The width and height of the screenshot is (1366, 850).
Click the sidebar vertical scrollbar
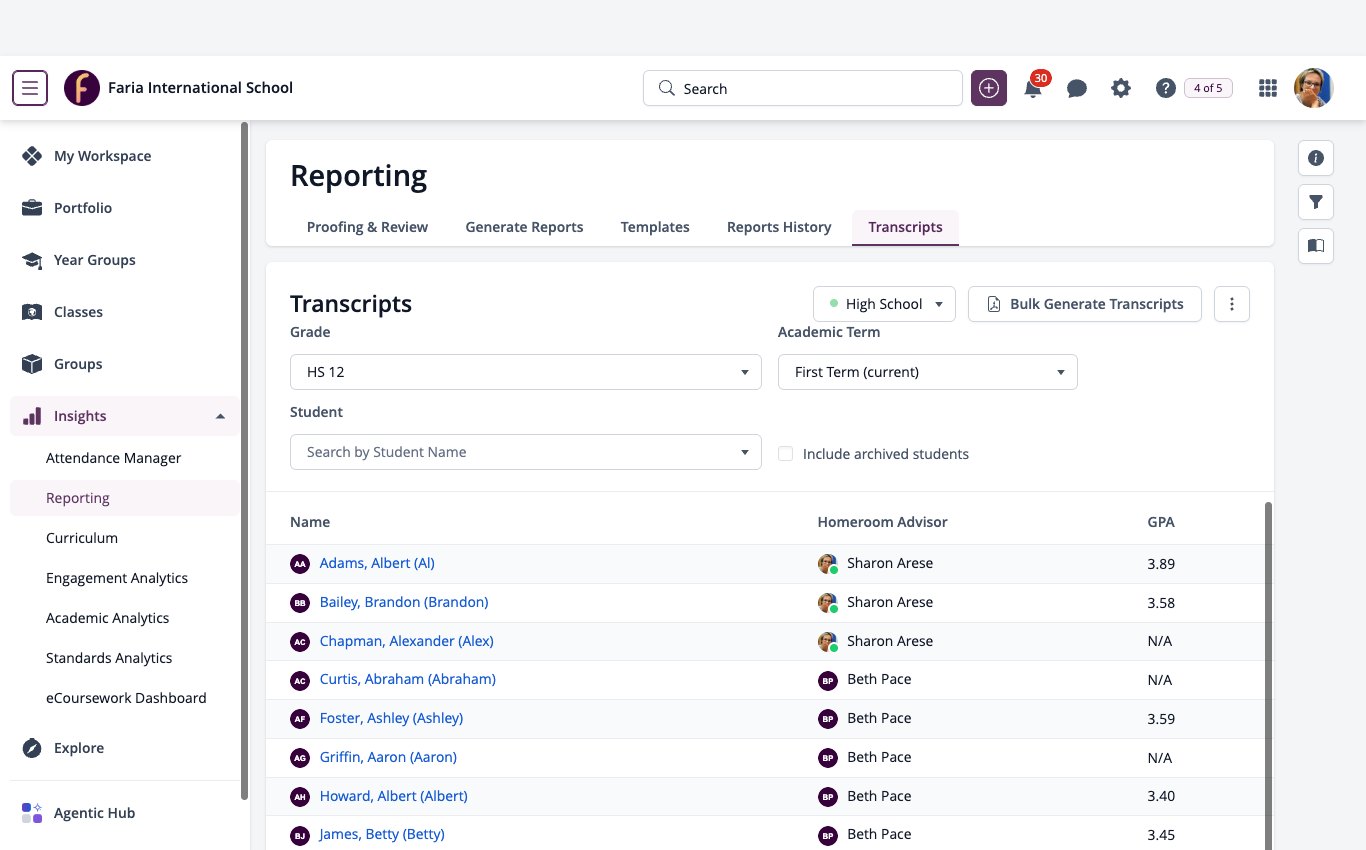point(245,460)
